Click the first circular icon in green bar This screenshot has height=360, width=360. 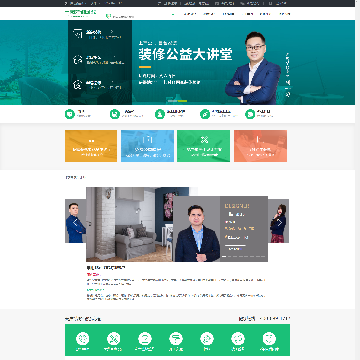pos(82,339)
